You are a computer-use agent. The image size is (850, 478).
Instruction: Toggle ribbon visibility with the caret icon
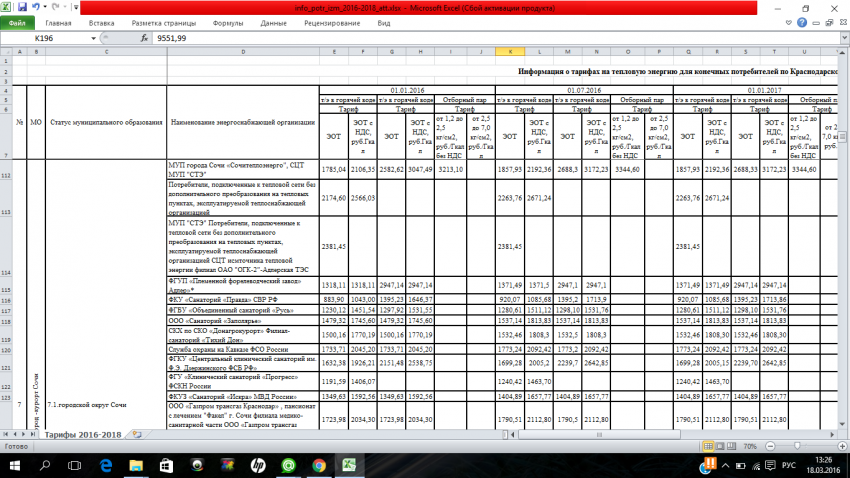tap(787, 22)
